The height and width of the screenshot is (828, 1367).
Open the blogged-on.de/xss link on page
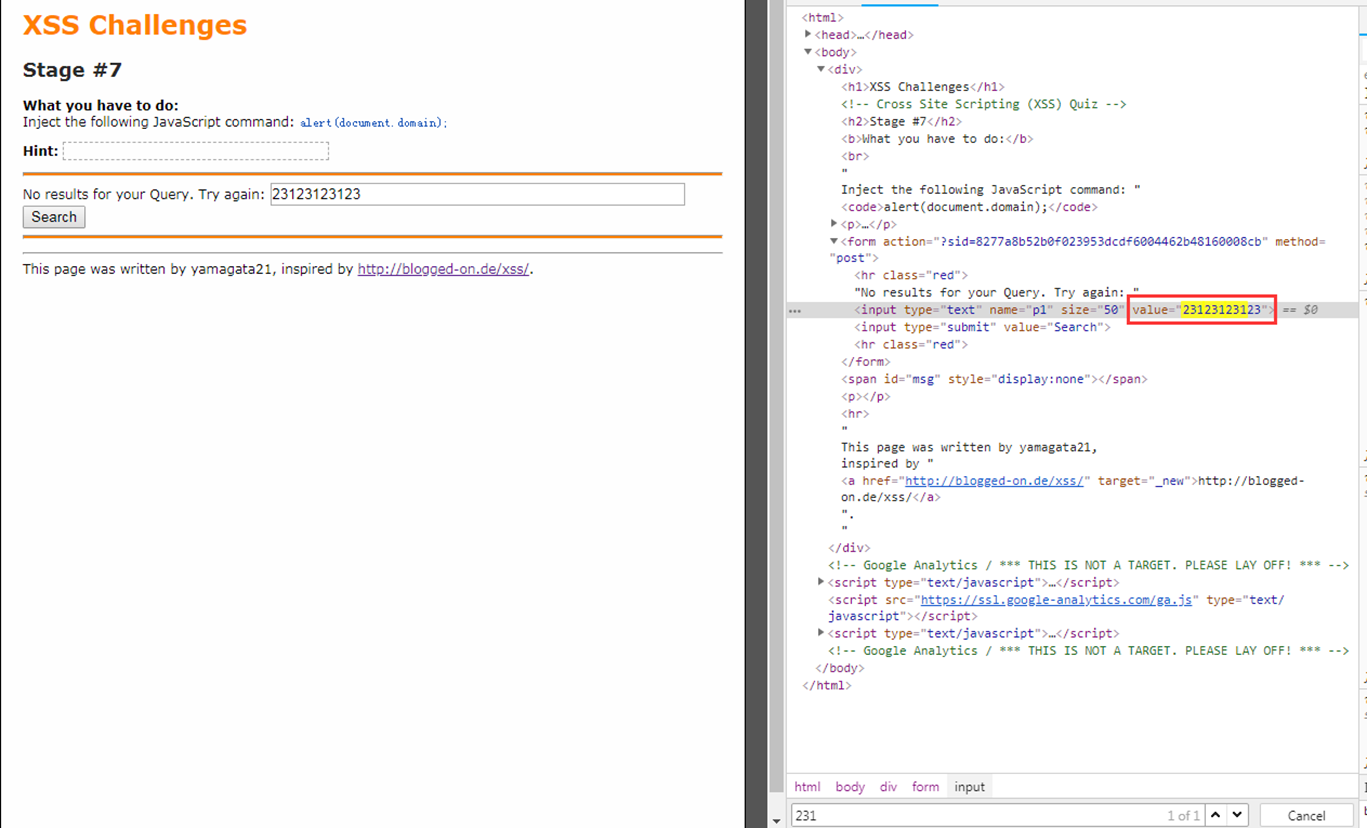tap(444, 269)
